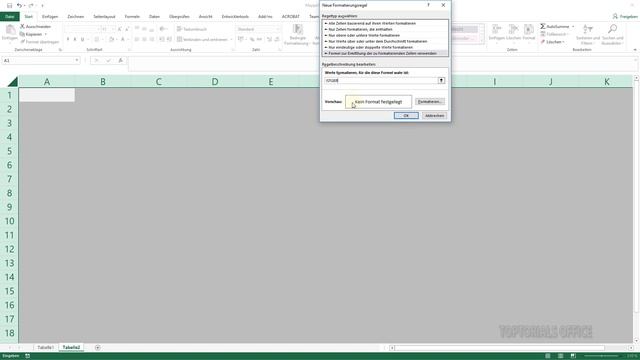Click the Zellen Format icon

point(529,29)
